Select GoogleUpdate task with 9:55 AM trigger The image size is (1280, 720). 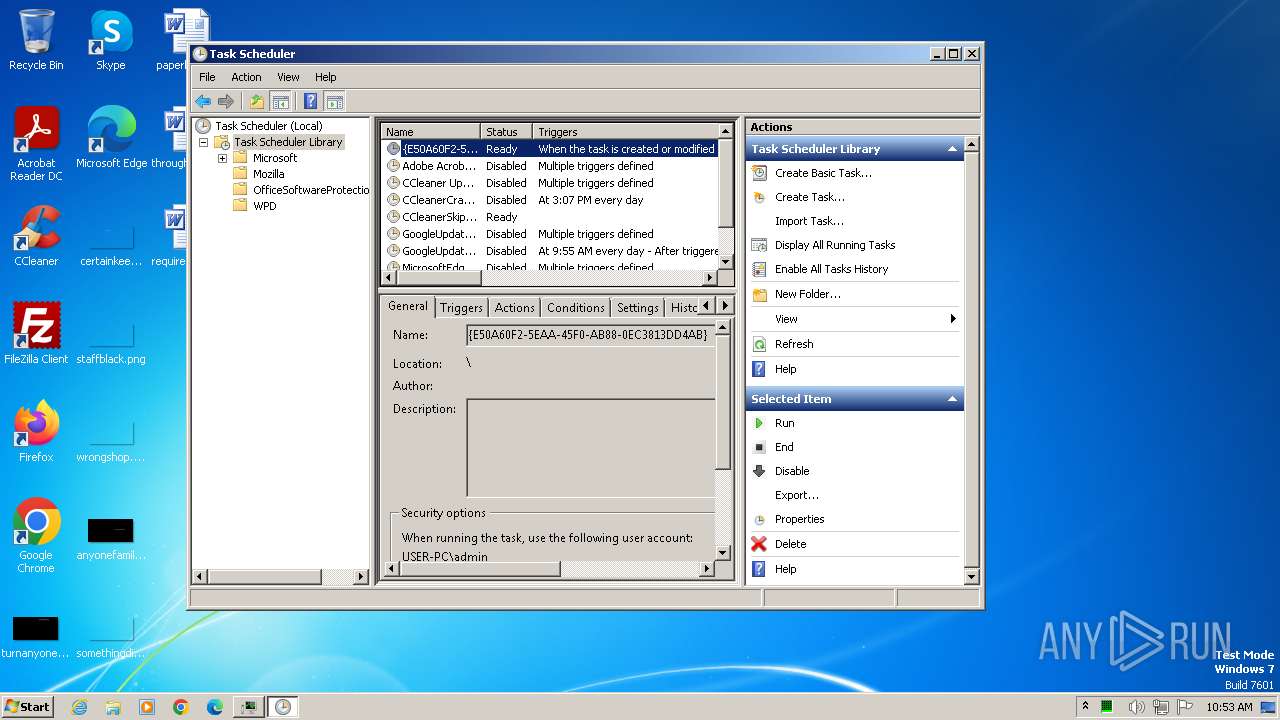click(551, 251)
